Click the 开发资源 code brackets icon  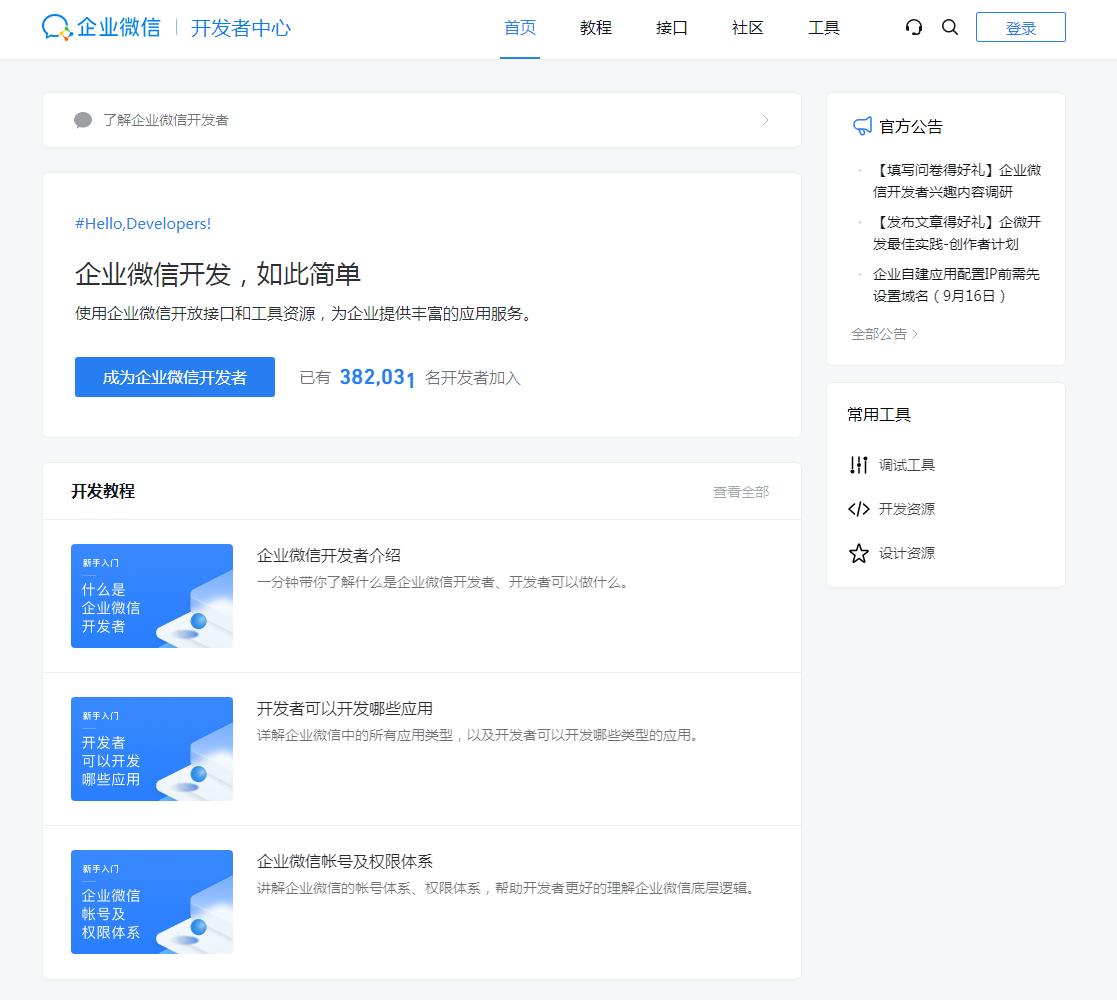pyautogui.click(x=858, y=509)
